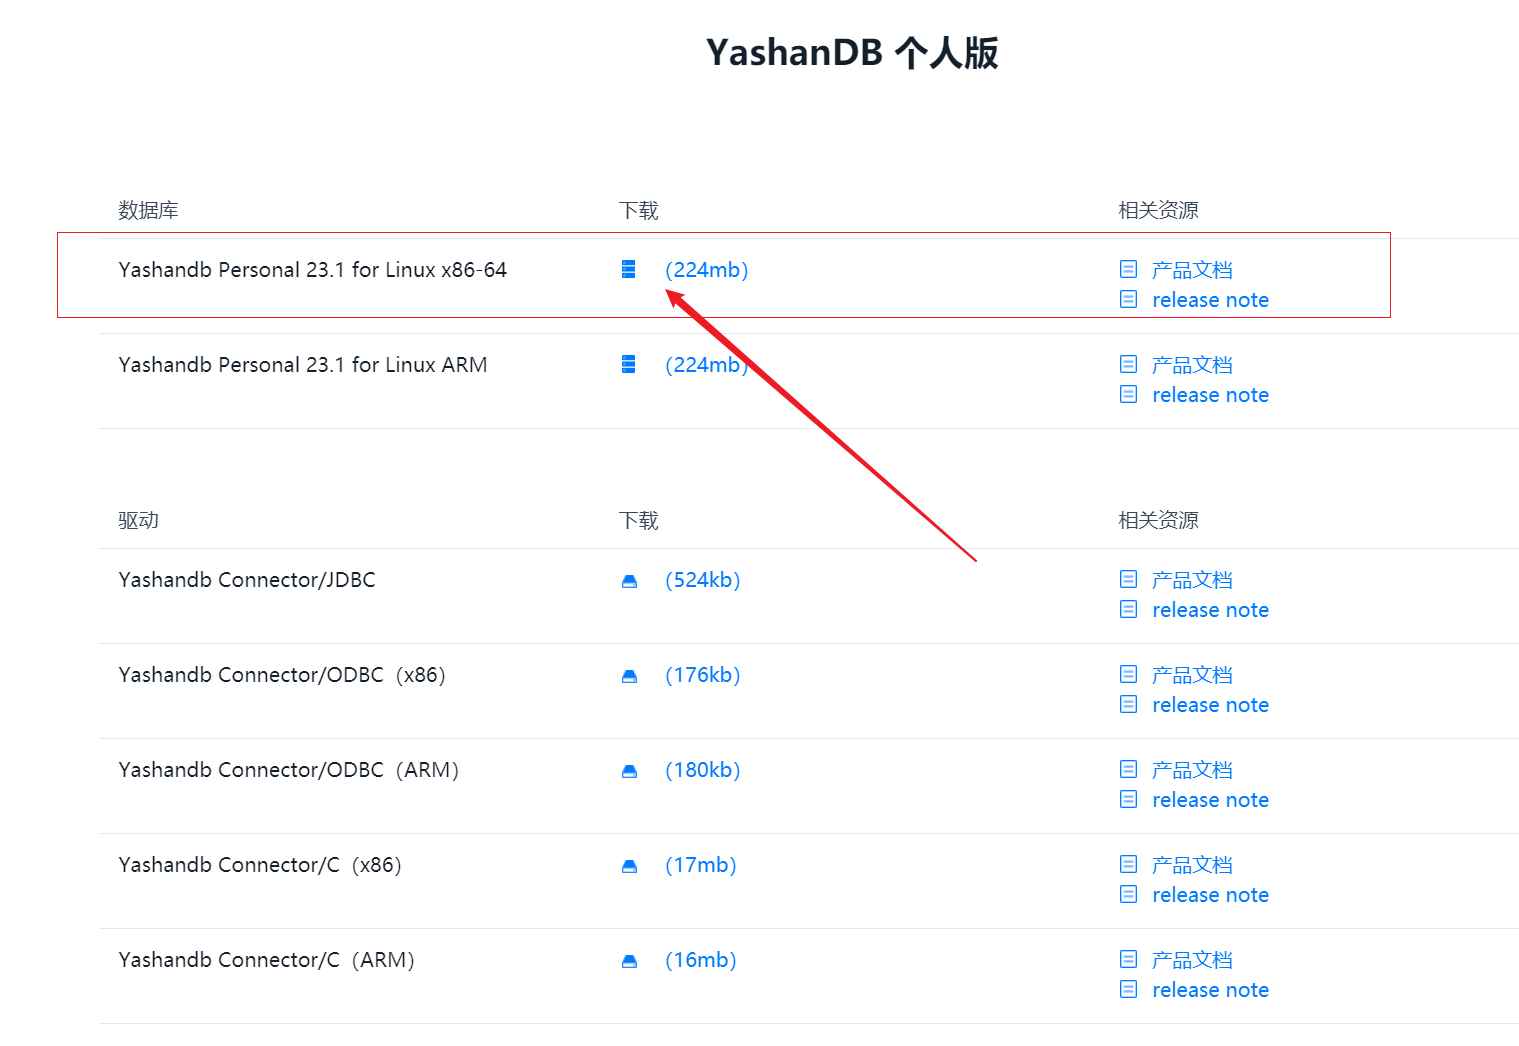This screenshot has width=1519, height=1046.
Task: Click the release note icon for Connector/C (x86)
Action: (1128, 894)
